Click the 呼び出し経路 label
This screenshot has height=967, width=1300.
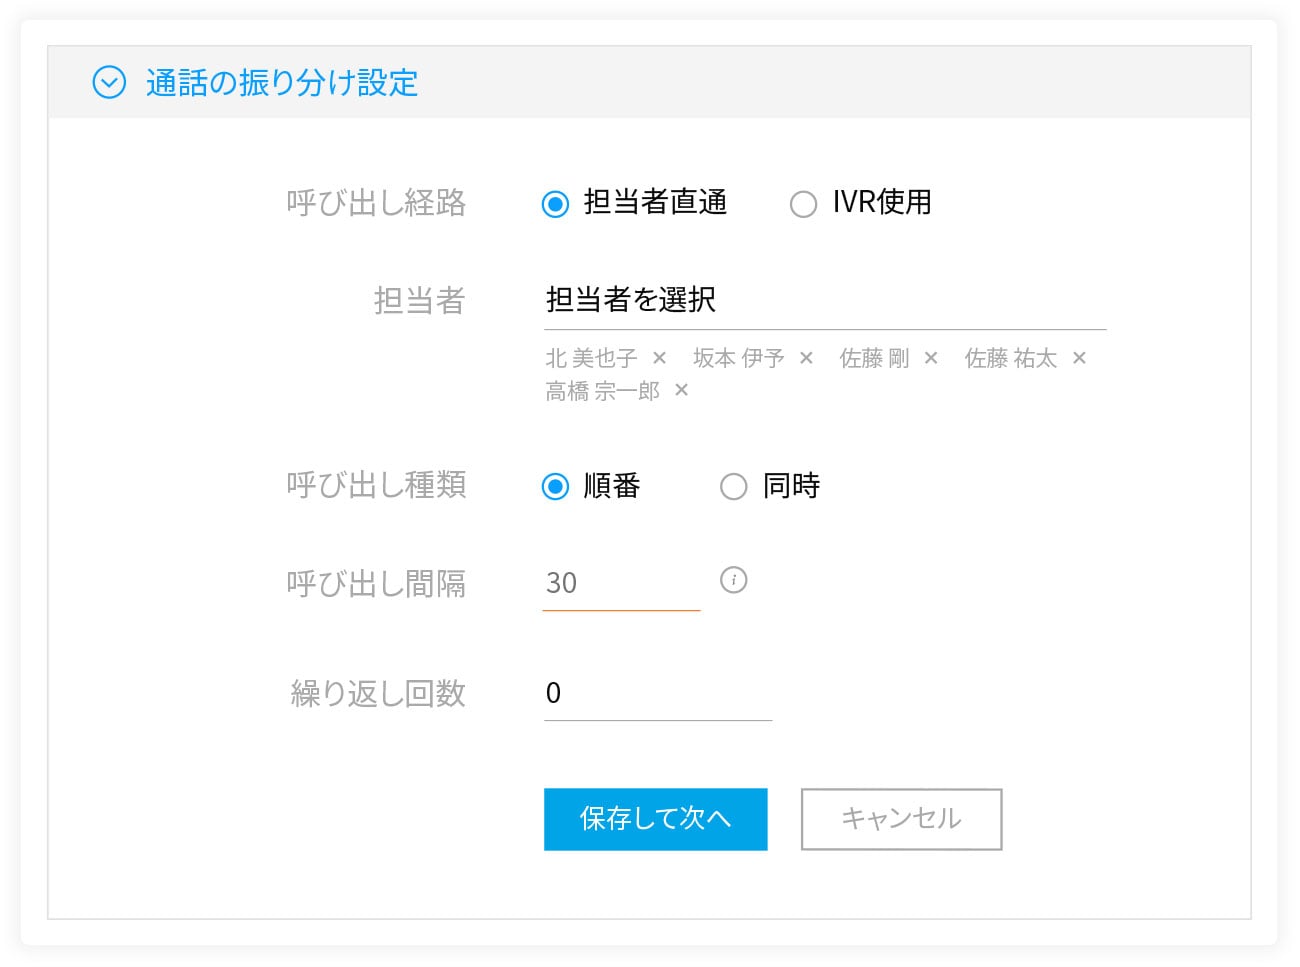tap(376, 203)
